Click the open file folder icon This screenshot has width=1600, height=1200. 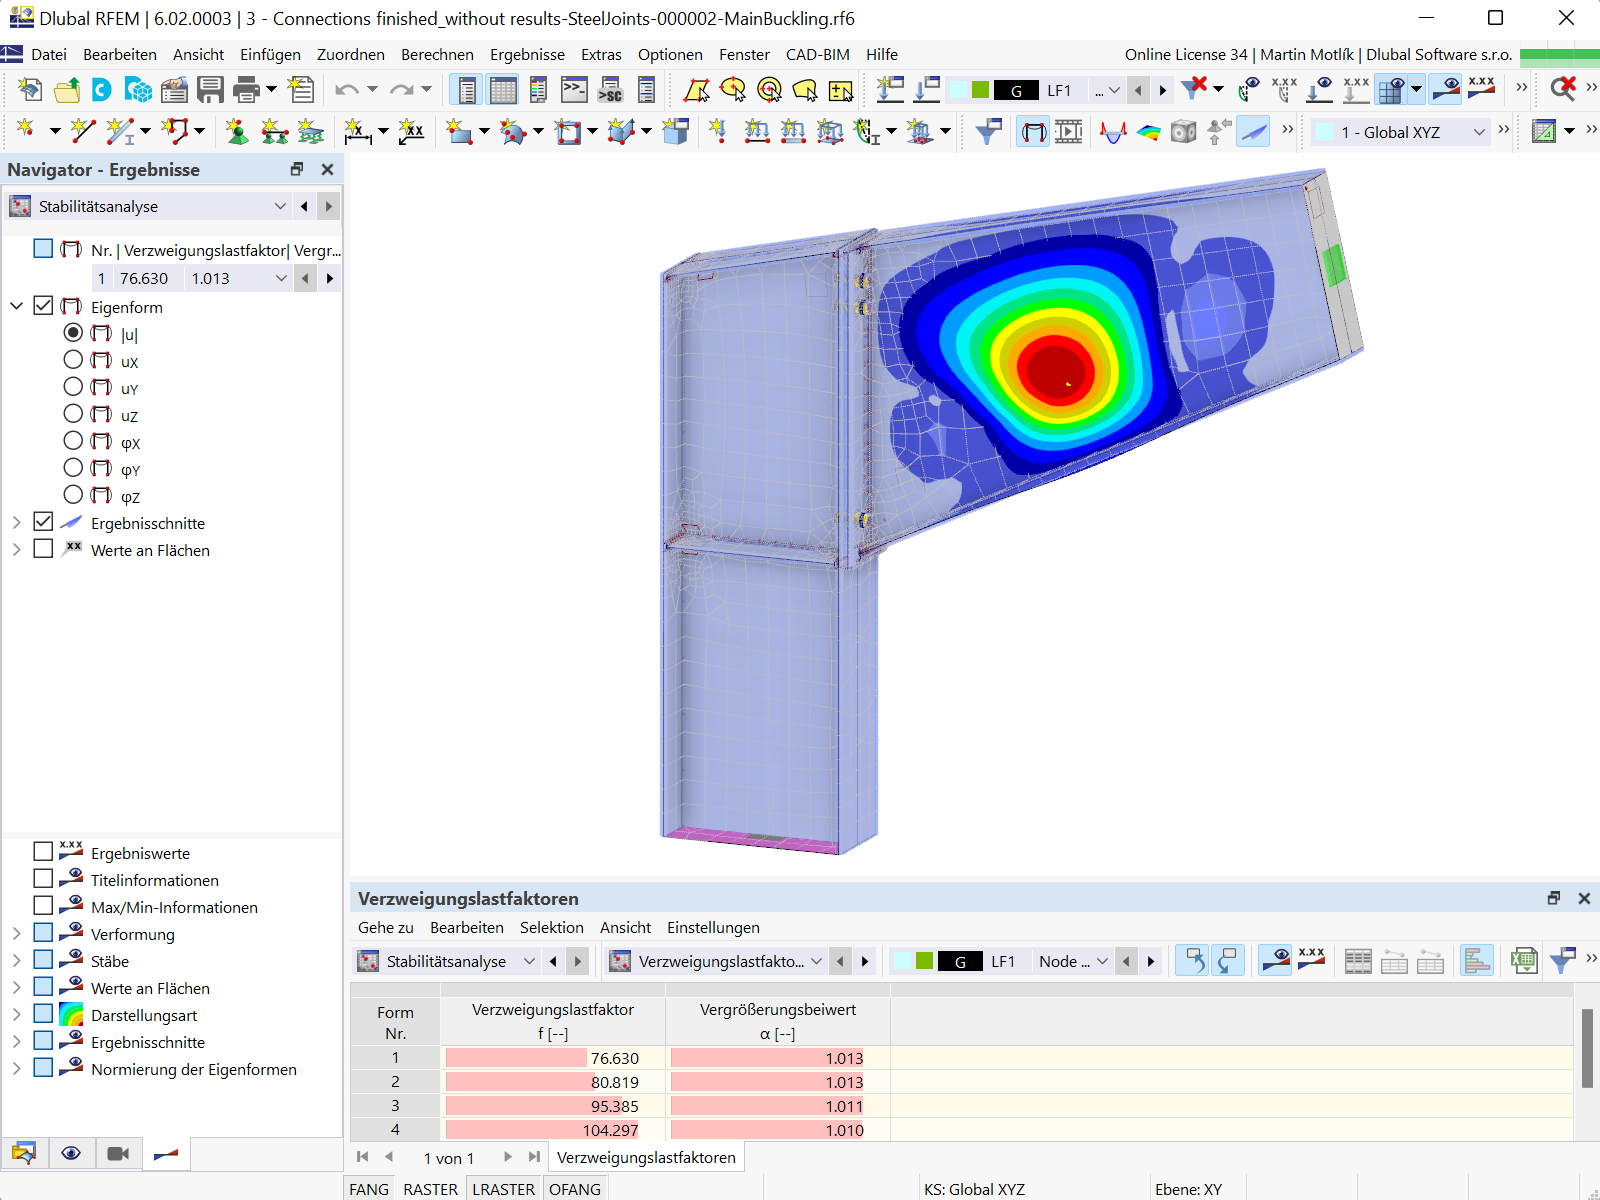click(67, 90)
